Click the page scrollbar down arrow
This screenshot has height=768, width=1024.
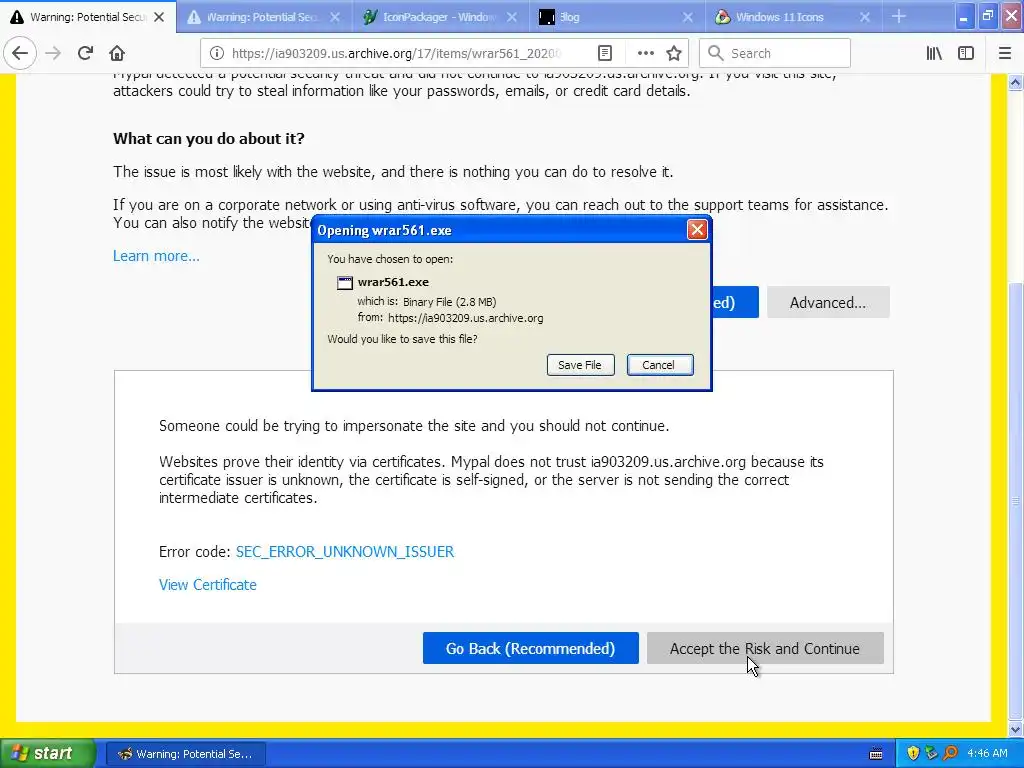pos(1015,729)
